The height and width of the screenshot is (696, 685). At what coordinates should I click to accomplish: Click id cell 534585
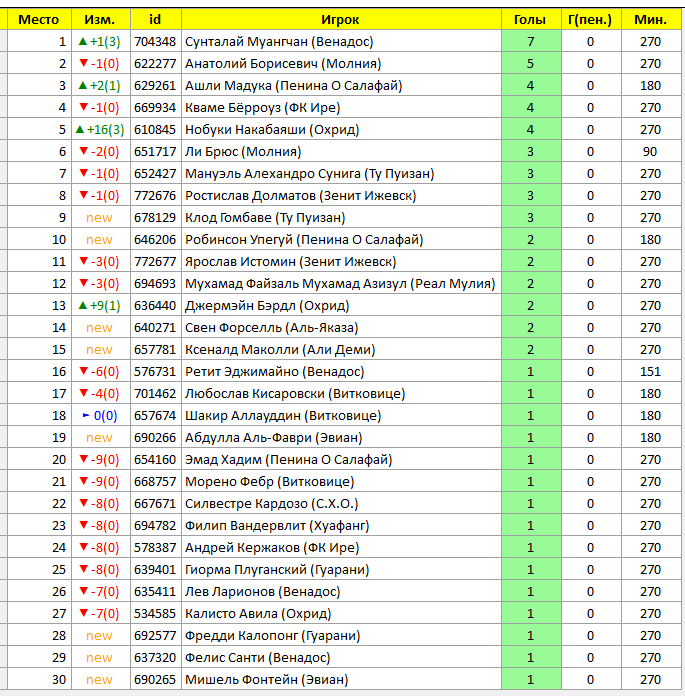click(155, 613)
